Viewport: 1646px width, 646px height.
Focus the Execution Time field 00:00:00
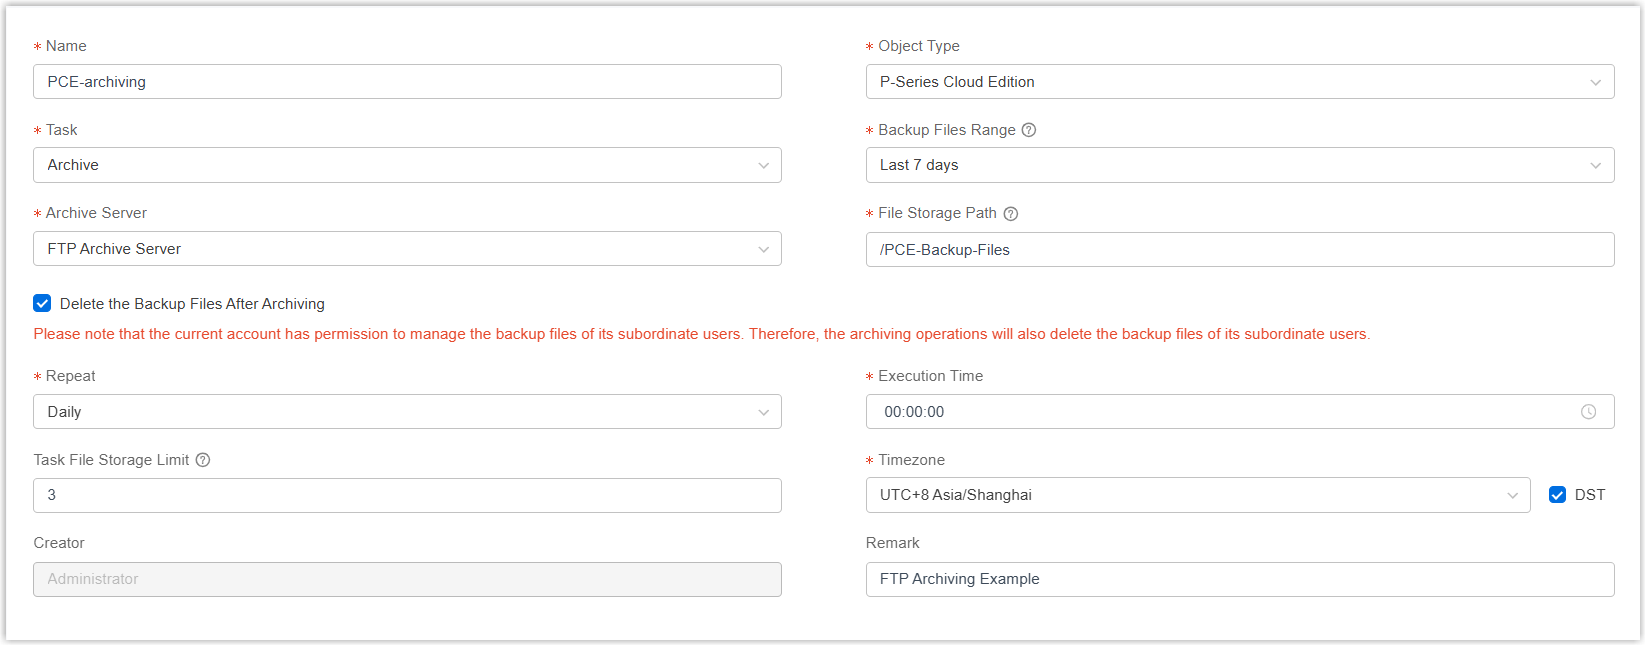point(1220,412)
